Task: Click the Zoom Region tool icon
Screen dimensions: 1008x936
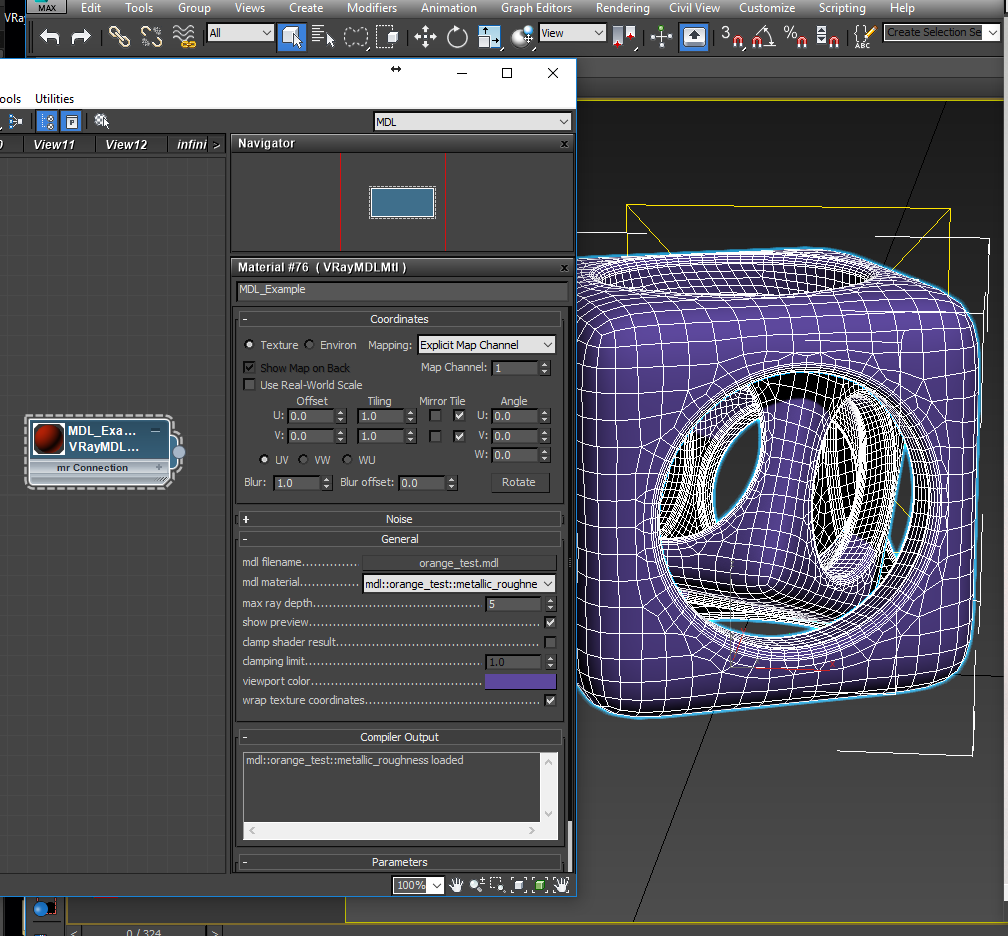Action: point(497,885)
